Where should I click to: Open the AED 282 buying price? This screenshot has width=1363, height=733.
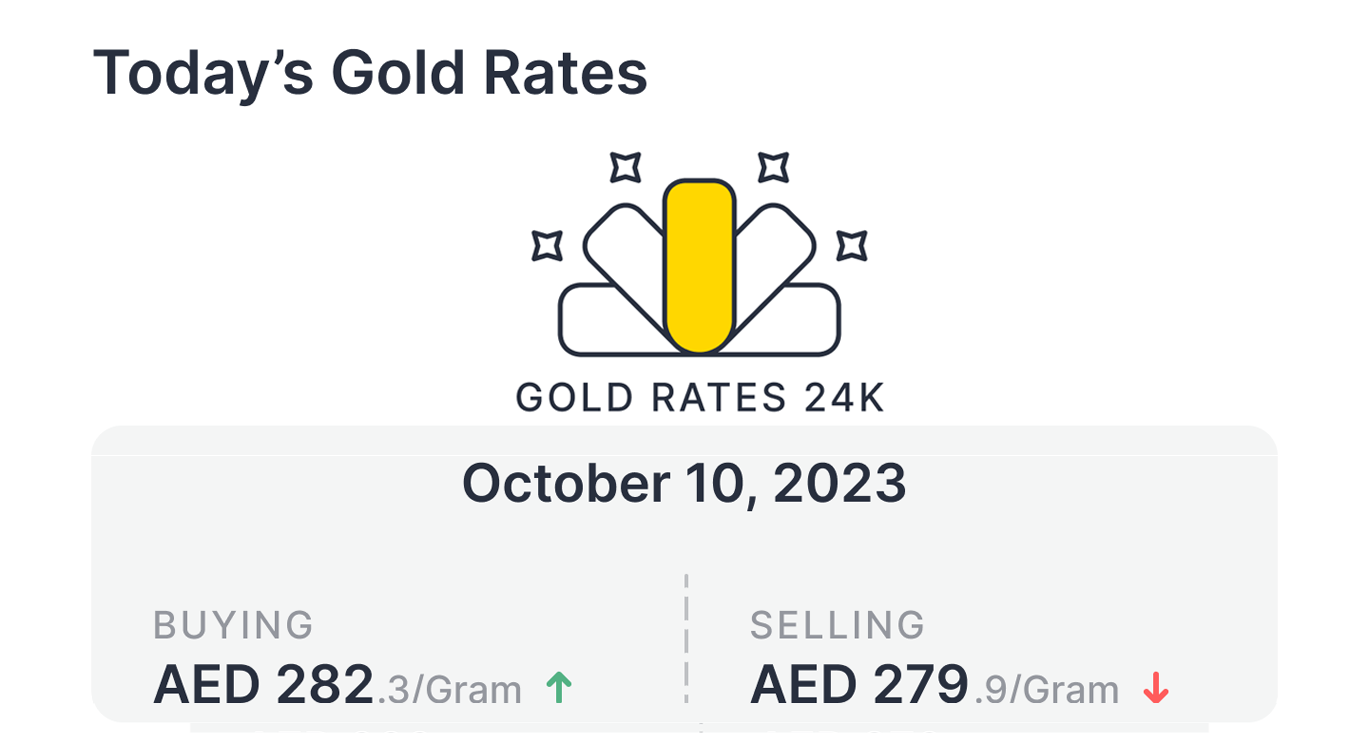click(x=263, y=685)
